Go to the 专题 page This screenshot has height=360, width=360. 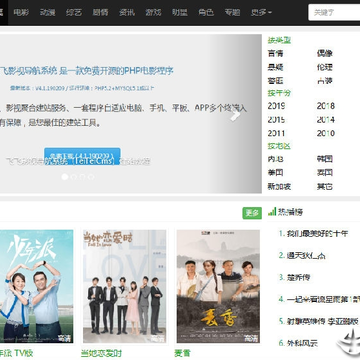point(232,13)
